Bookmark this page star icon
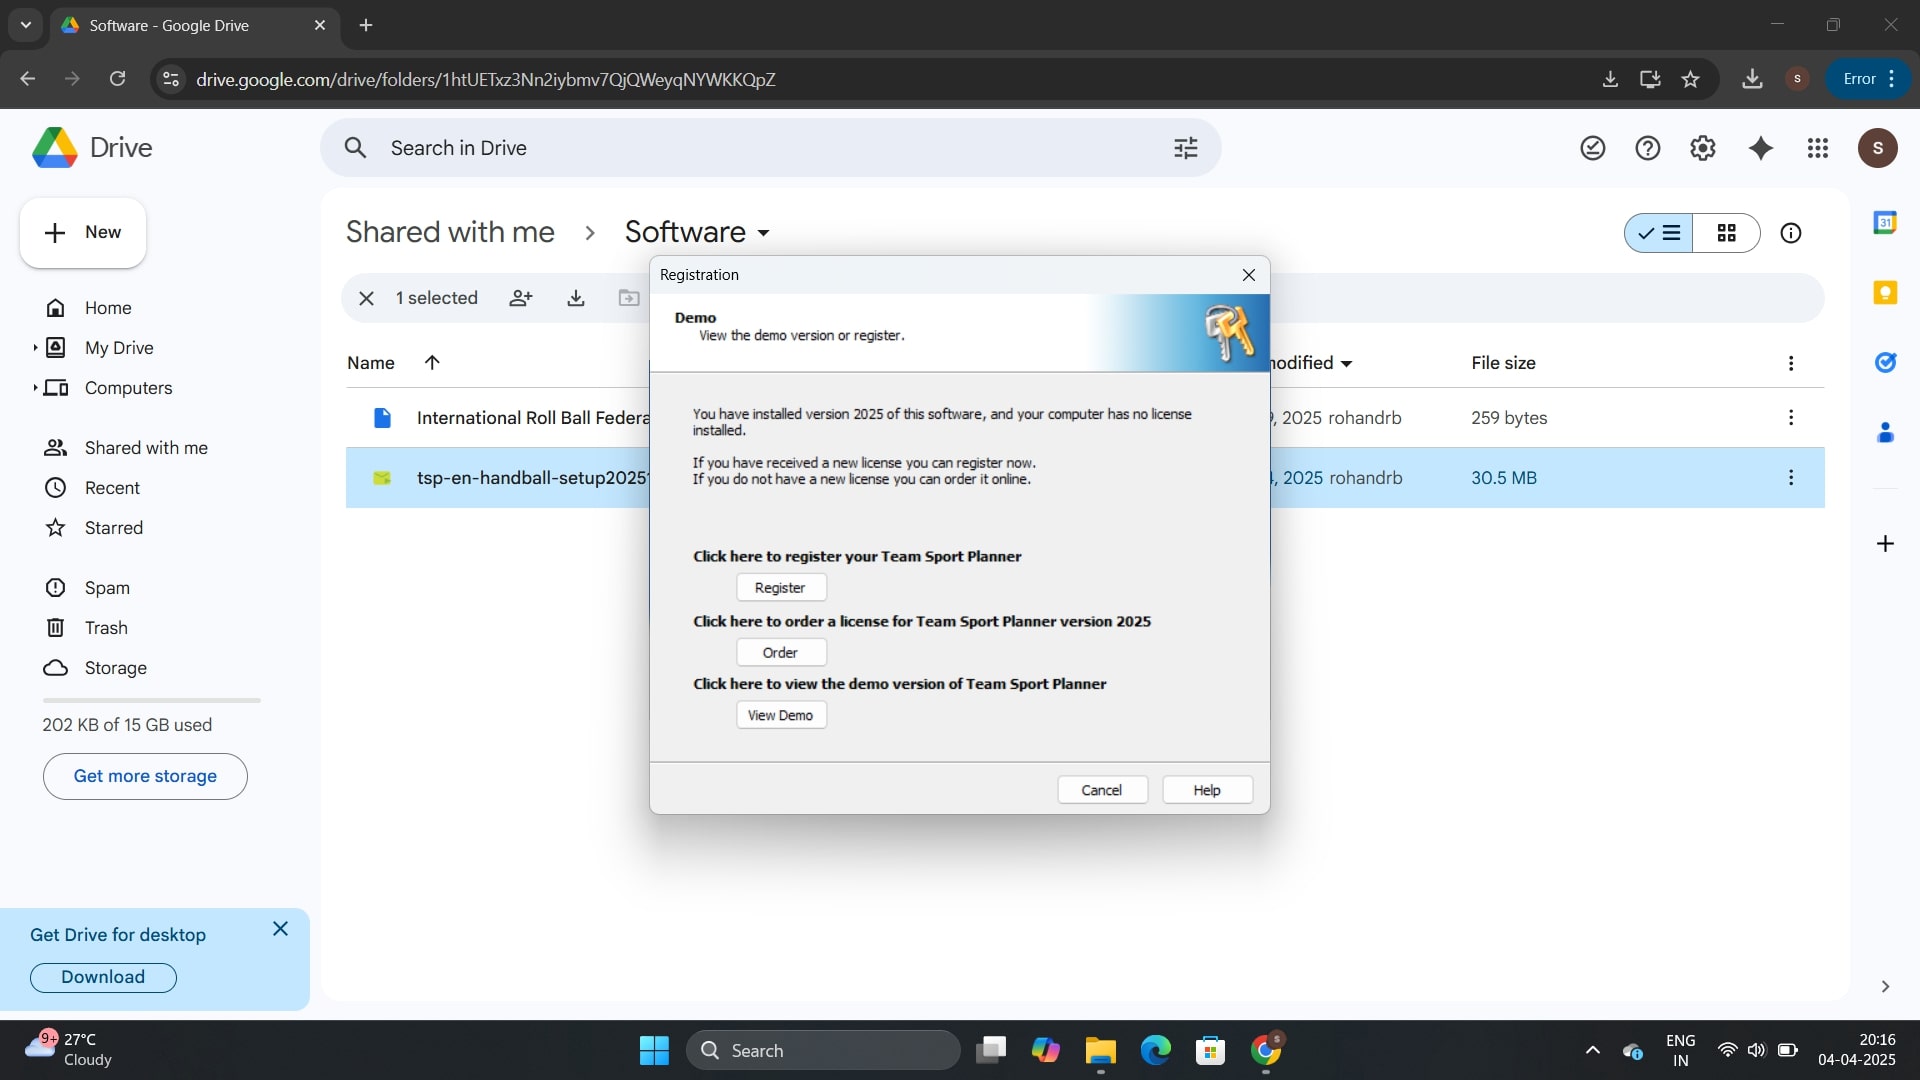This screenshot has height=1080, width=1920. [x=1691, y=79]
